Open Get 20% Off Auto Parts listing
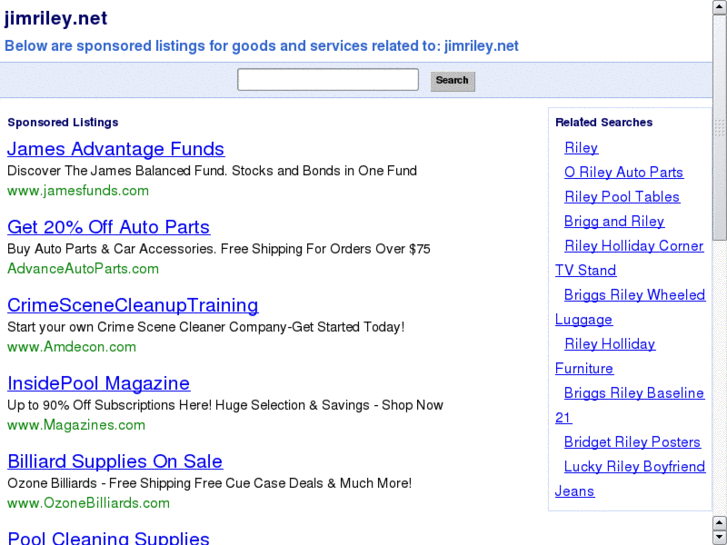Image resolution: width=727 pixels, height=545 pixels. pos(108,227)
